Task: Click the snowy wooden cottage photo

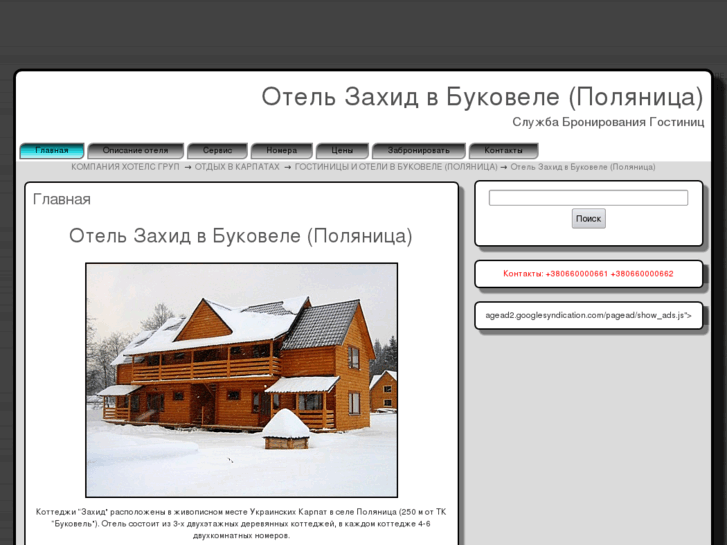Action: click(241, 380)
